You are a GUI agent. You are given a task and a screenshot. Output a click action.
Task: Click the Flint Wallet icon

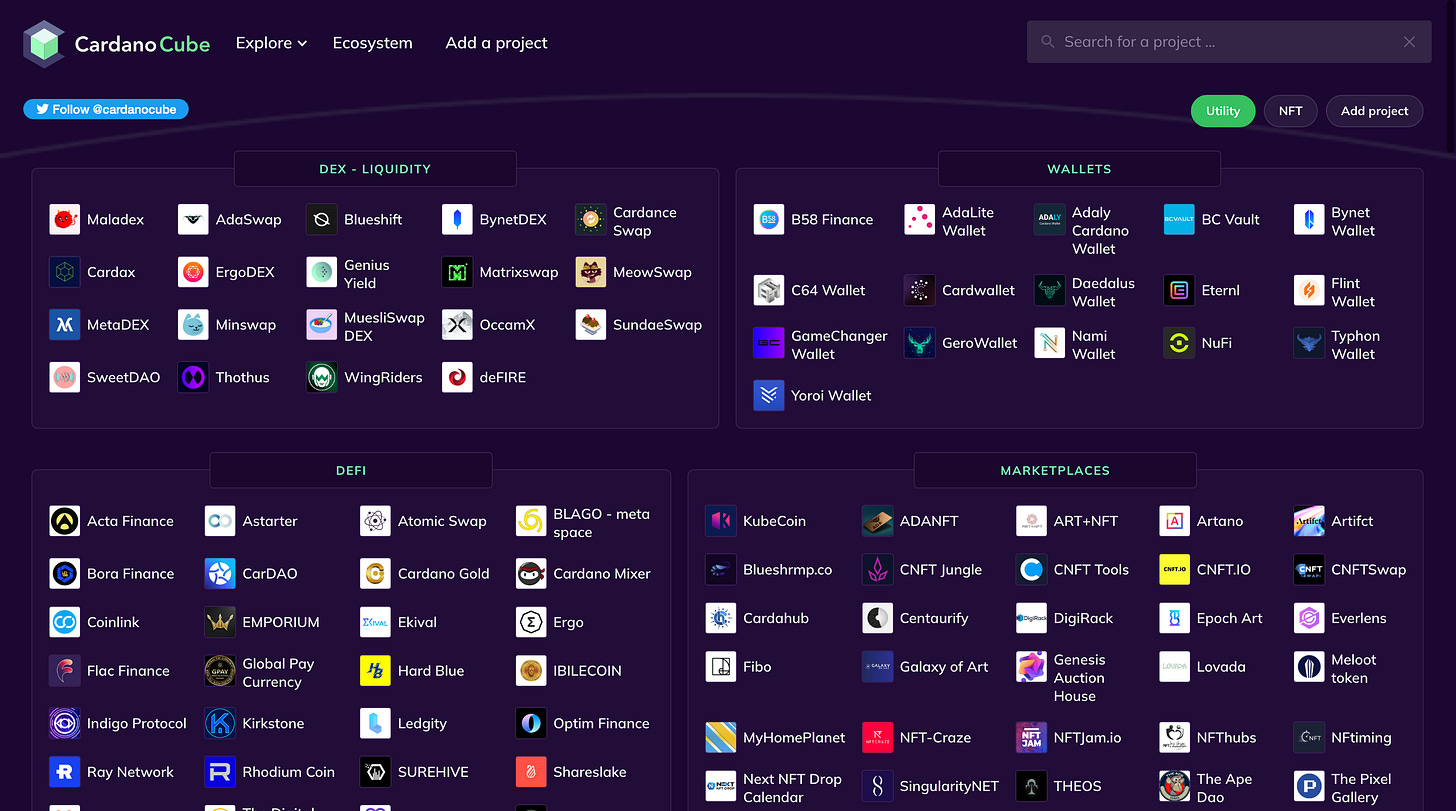pyautogui.click(x=1309, y=291)
